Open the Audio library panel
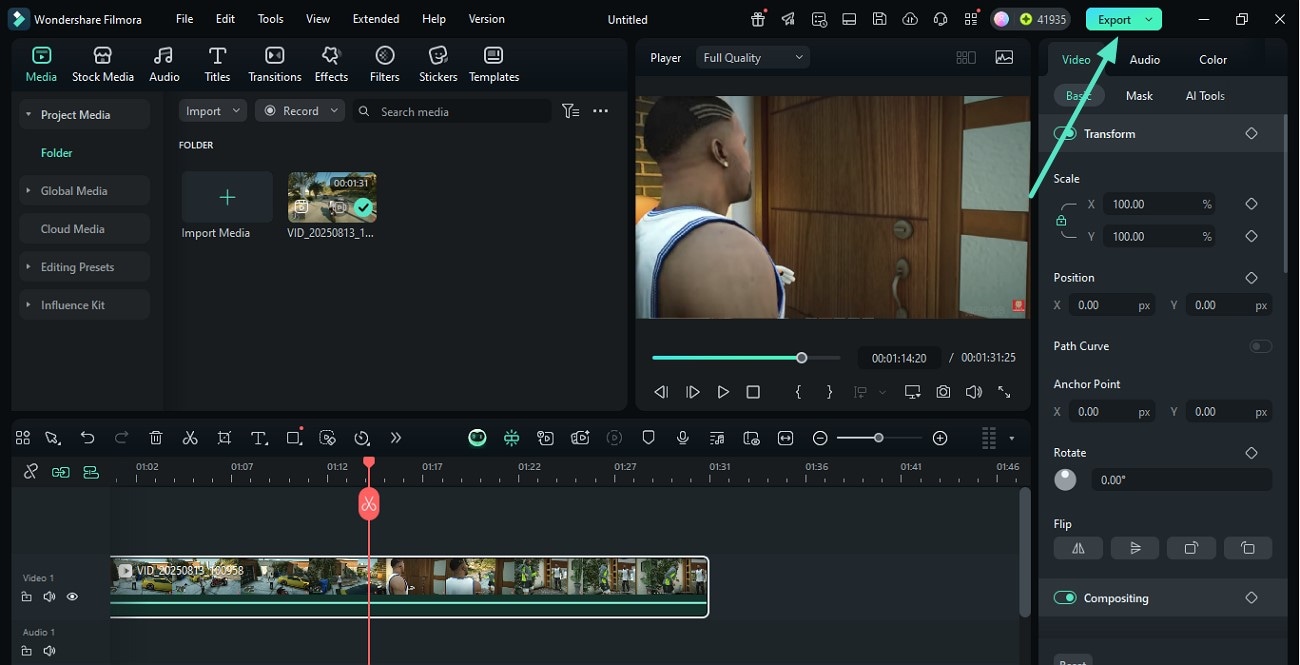 click(x=164, y=65)
